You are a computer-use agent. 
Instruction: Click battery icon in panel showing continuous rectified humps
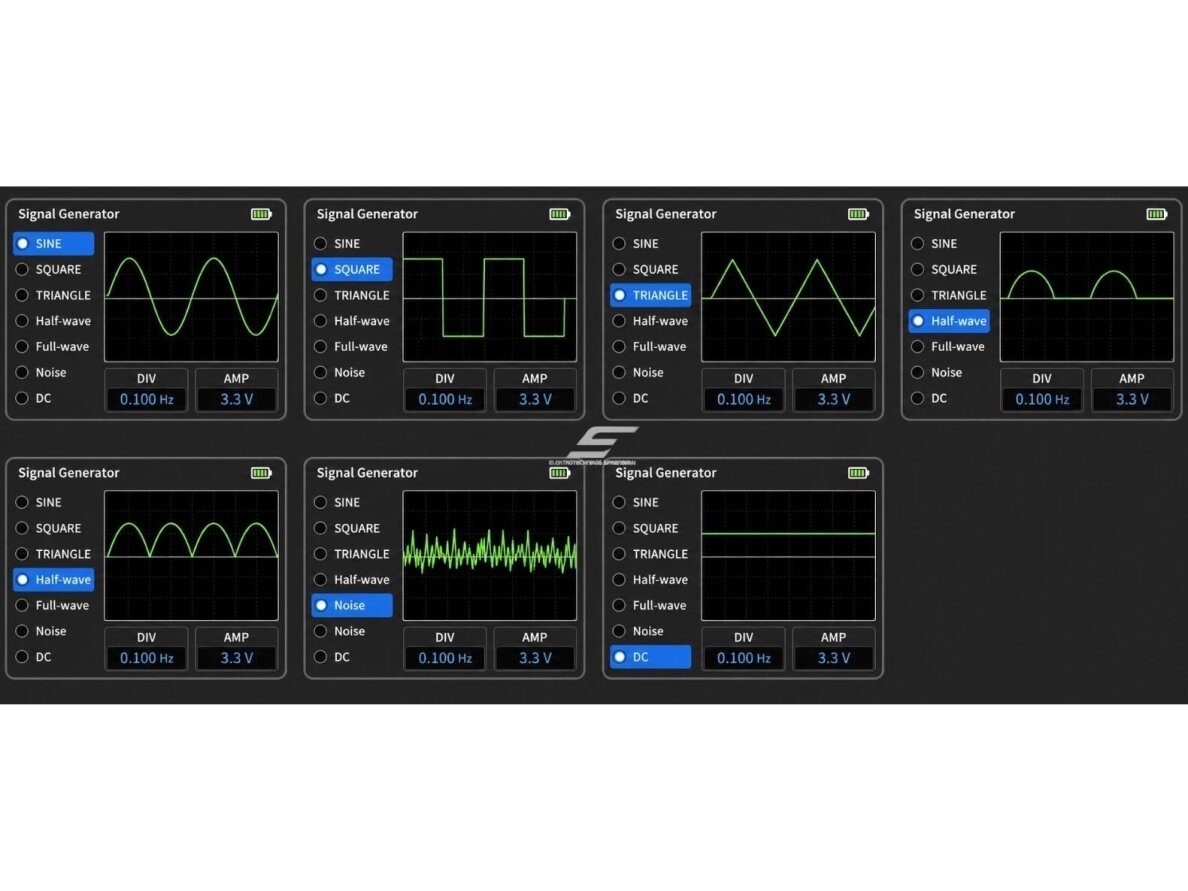click(x=261, y=473)
